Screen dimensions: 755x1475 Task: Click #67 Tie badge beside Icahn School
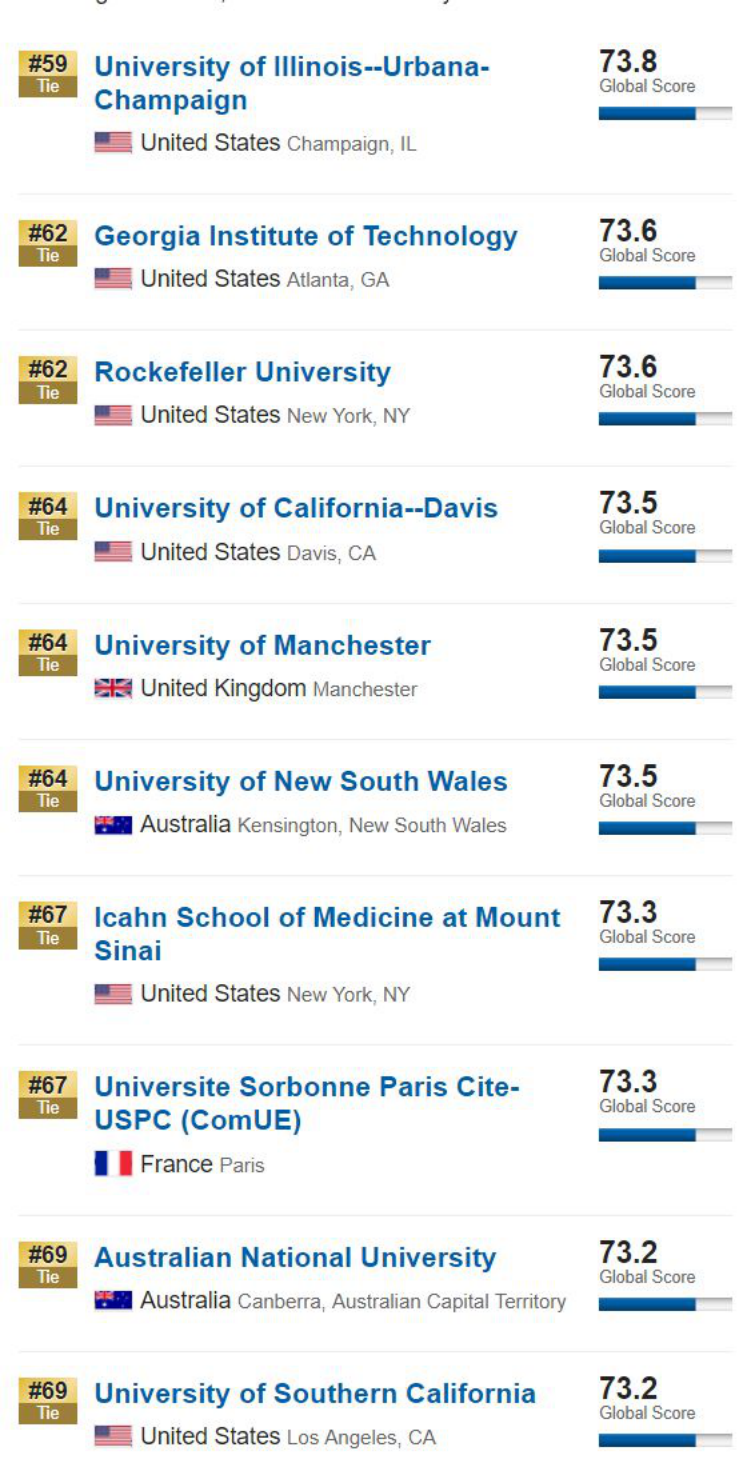tap(48, 925)
